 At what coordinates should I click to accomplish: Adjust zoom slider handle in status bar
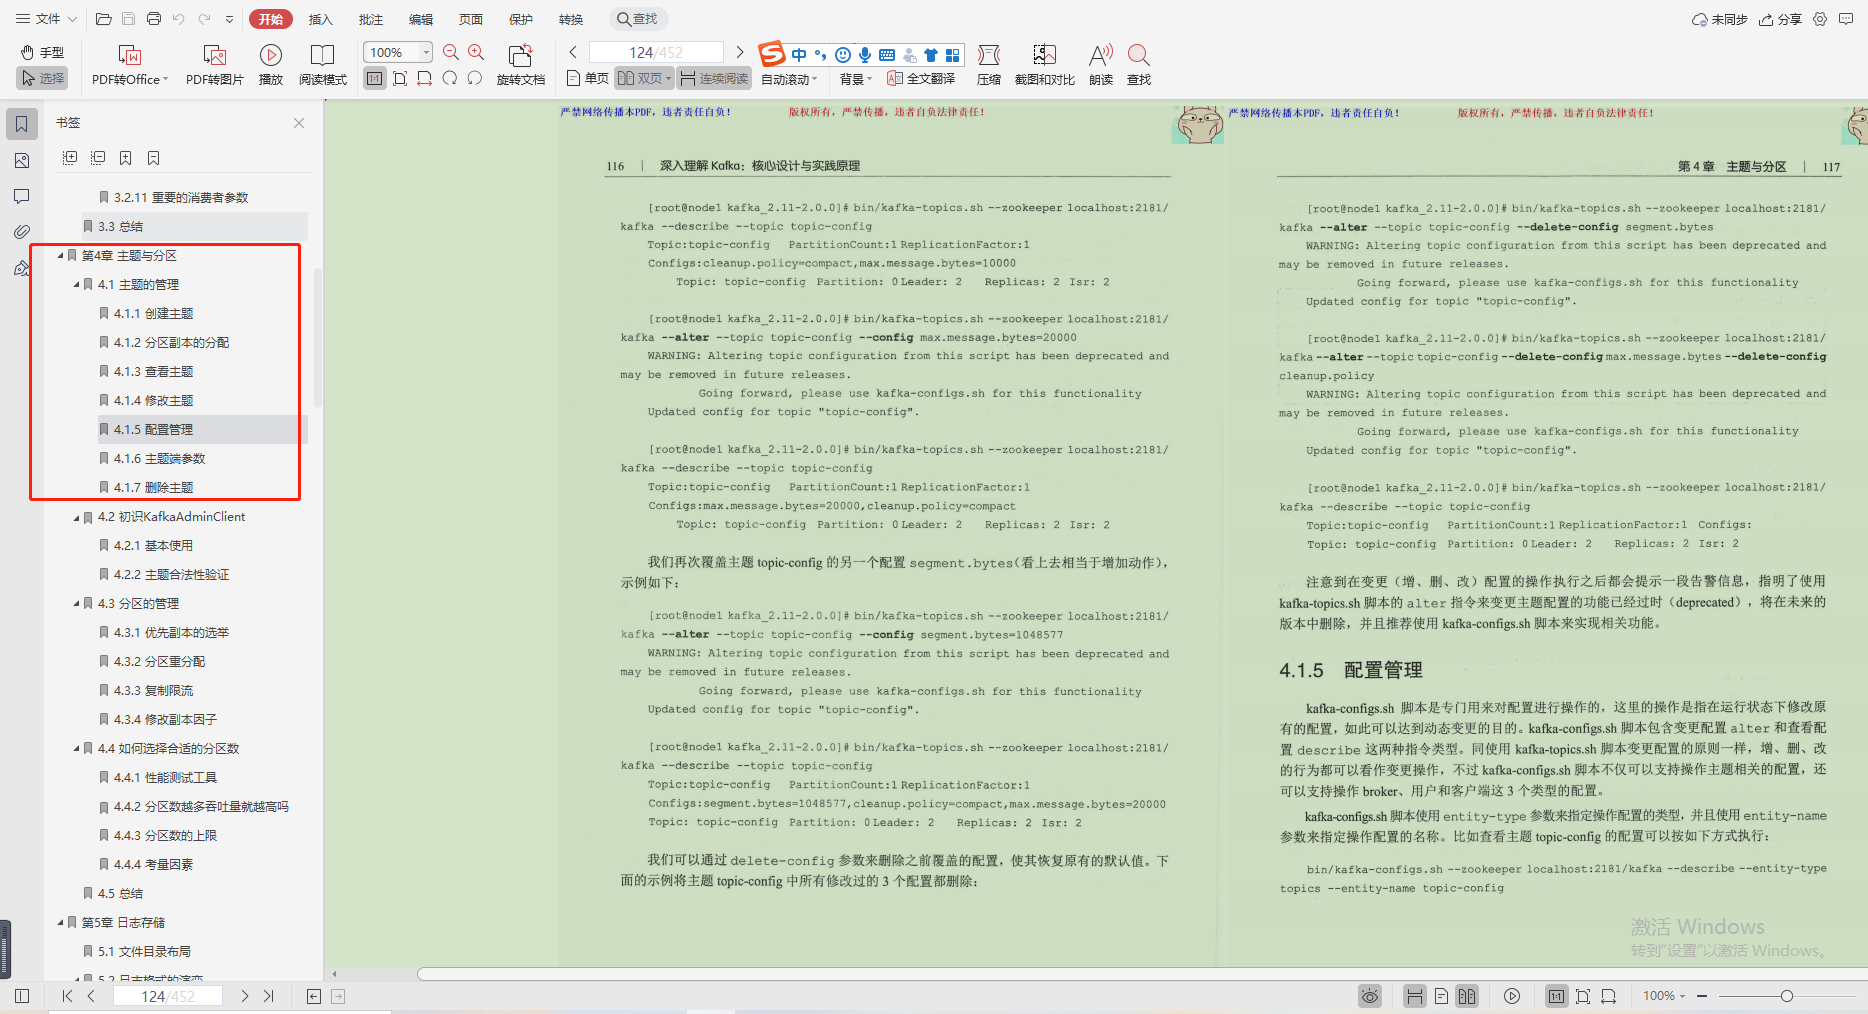1787,996
